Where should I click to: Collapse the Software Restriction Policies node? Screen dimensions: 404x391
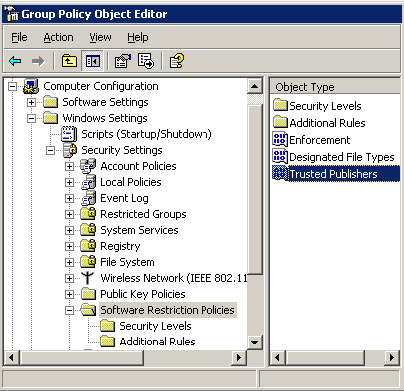tap(69, 310)
